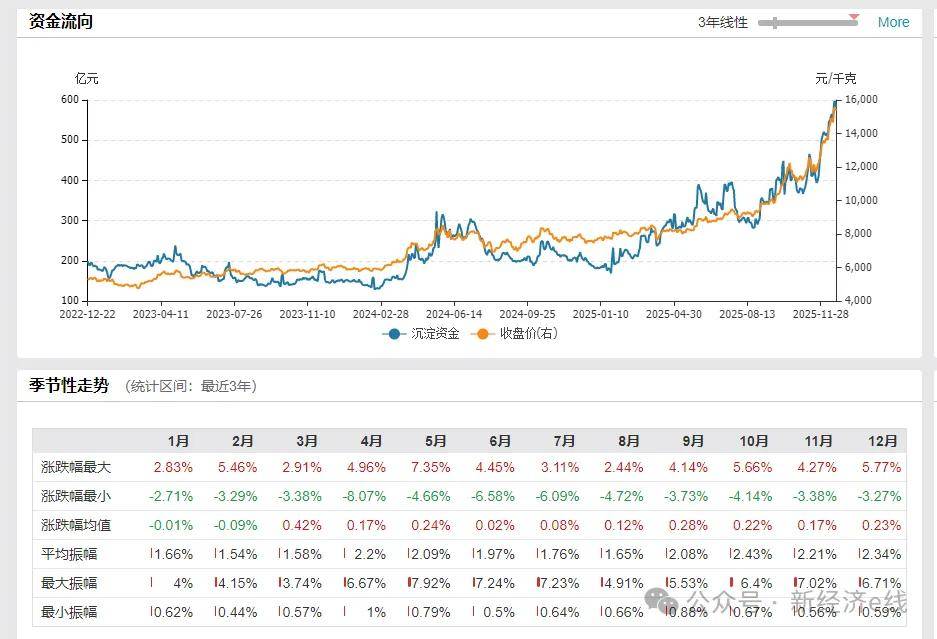Toggle the 收盘价(右) series via its legend label

point(529,334)
